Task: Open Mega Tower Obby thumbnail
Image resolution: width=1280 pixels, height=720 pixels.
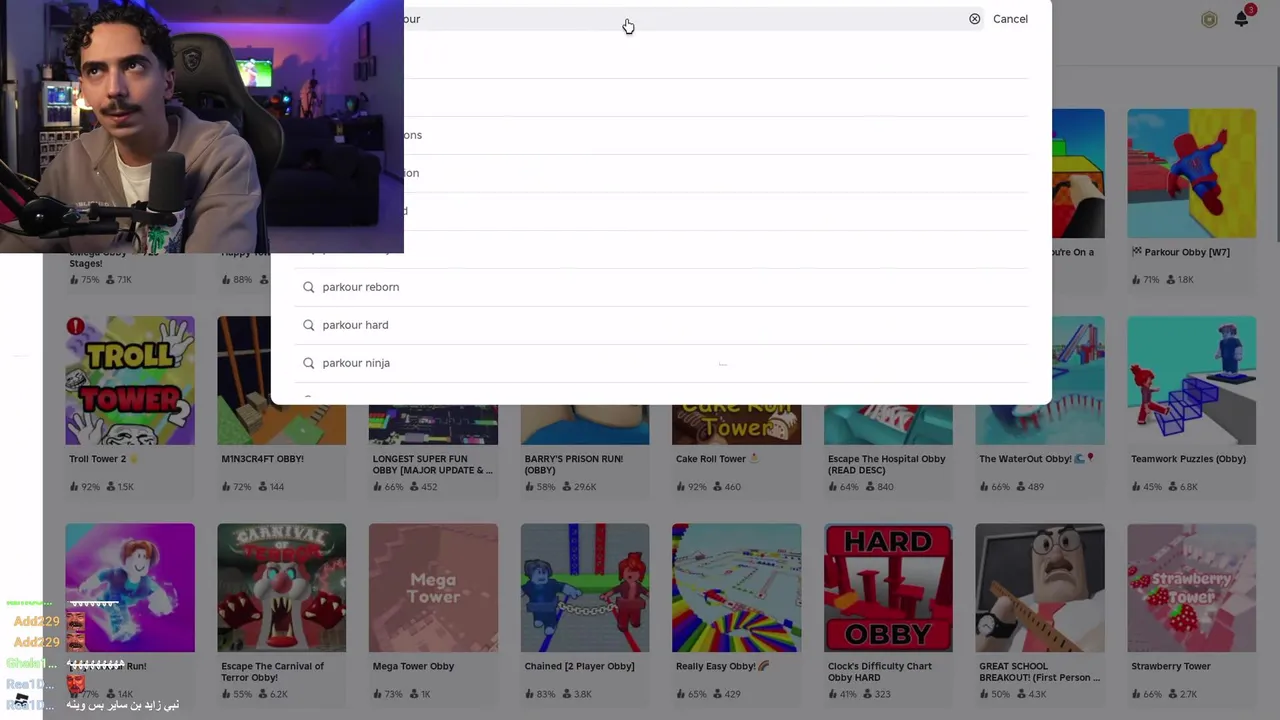Action: (x=433, y=588)
